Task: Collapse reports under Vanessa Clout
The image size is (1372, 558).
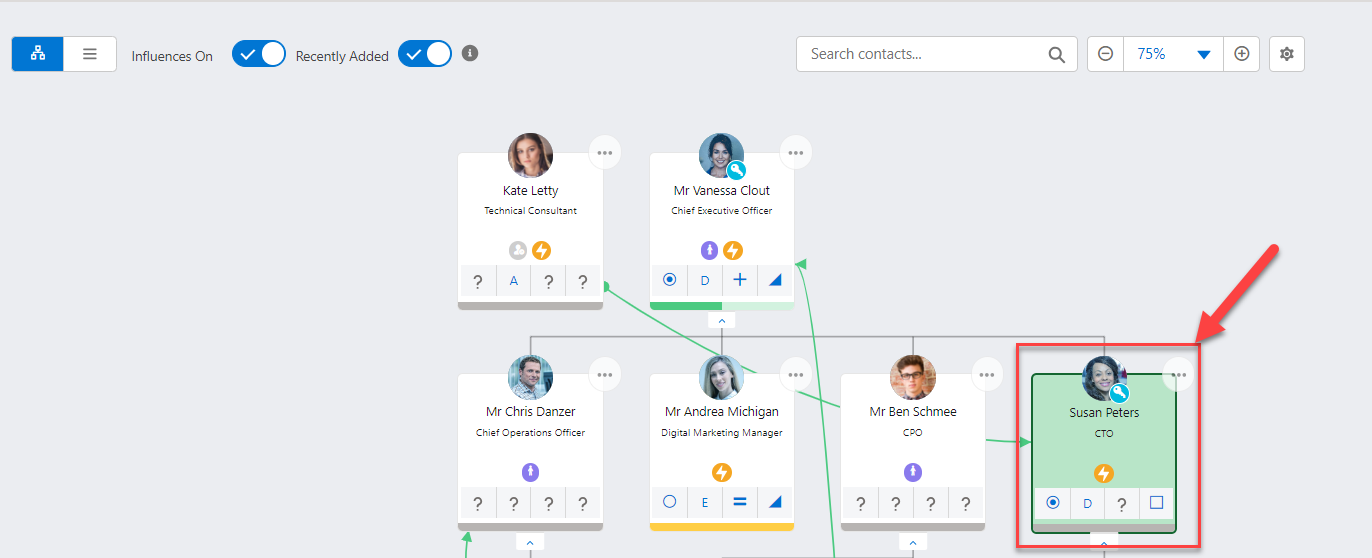Action: click(721, 321)
